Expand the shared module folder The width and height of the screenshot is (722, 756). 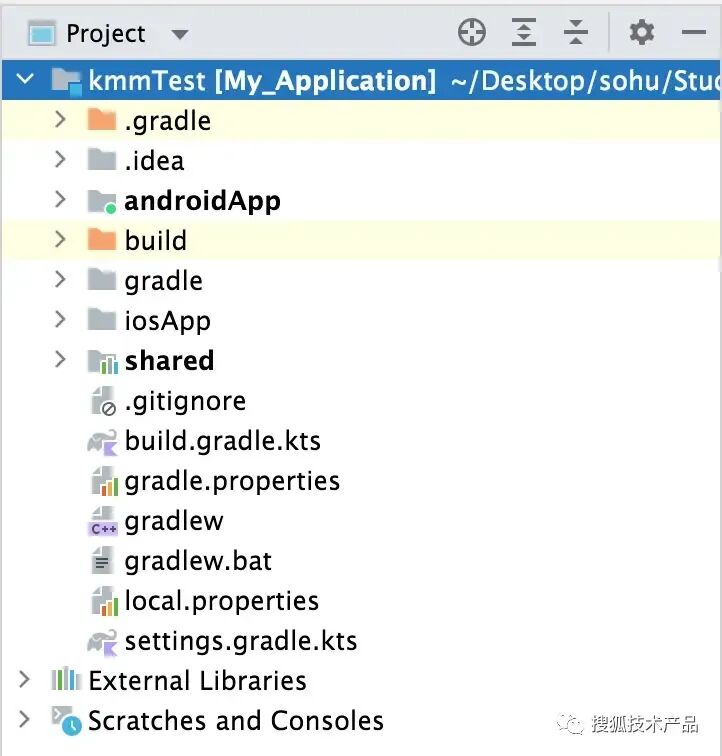(60, 359)
